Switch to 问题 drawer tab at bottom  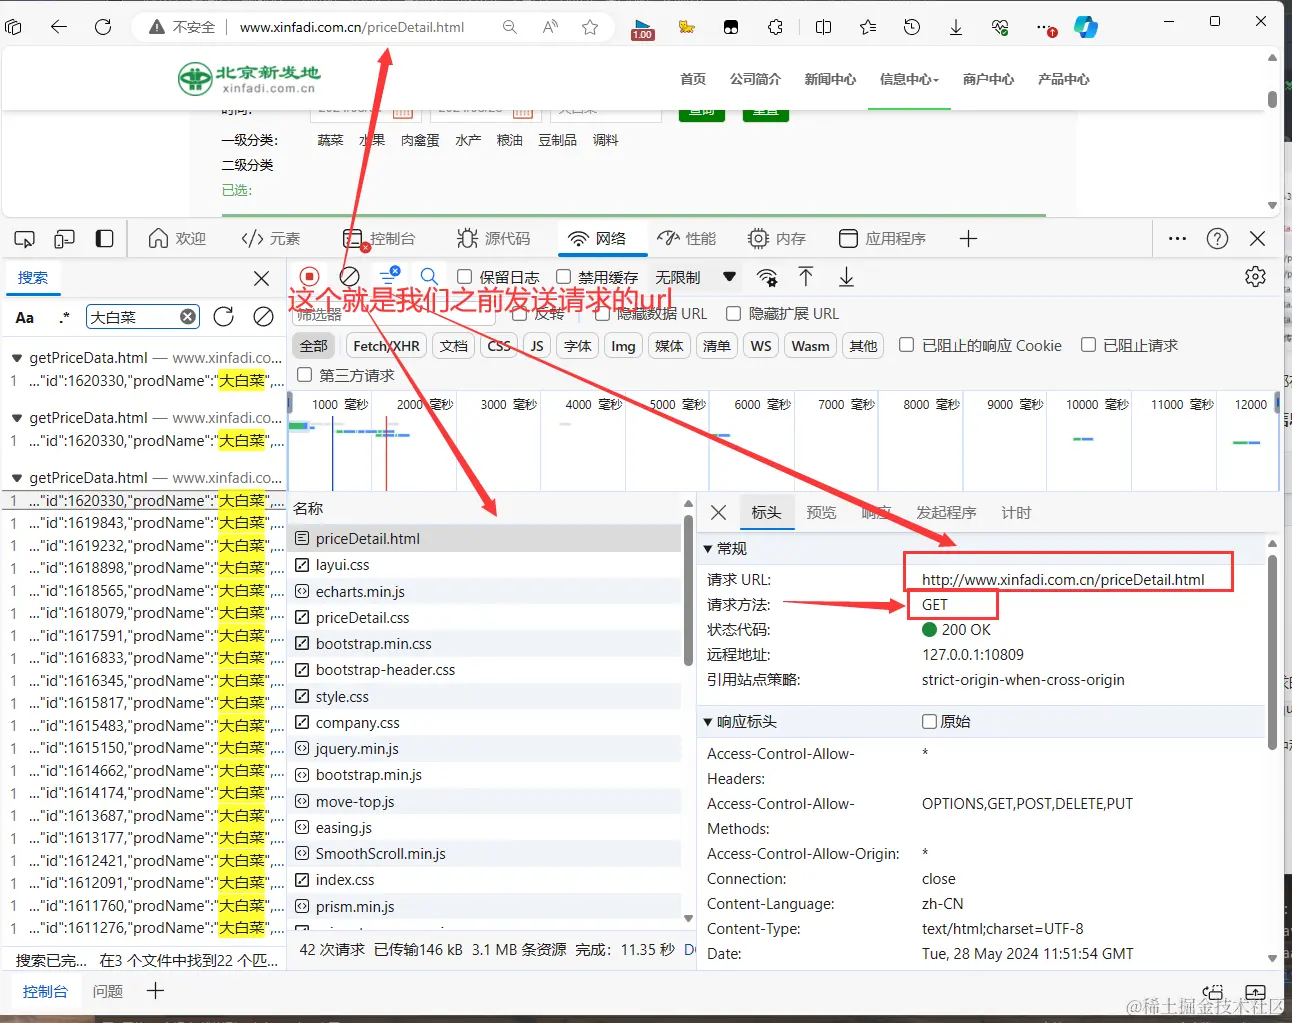click(x=108, y=991)
